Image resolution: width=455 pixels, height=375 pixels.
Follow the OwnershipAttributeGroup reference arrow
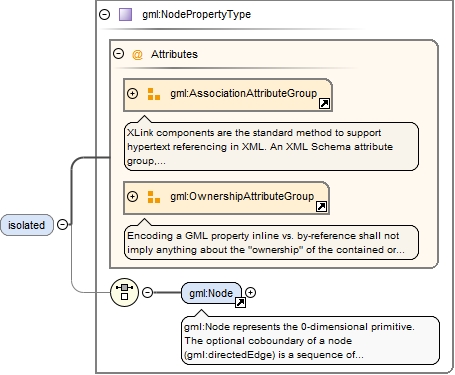321,207
